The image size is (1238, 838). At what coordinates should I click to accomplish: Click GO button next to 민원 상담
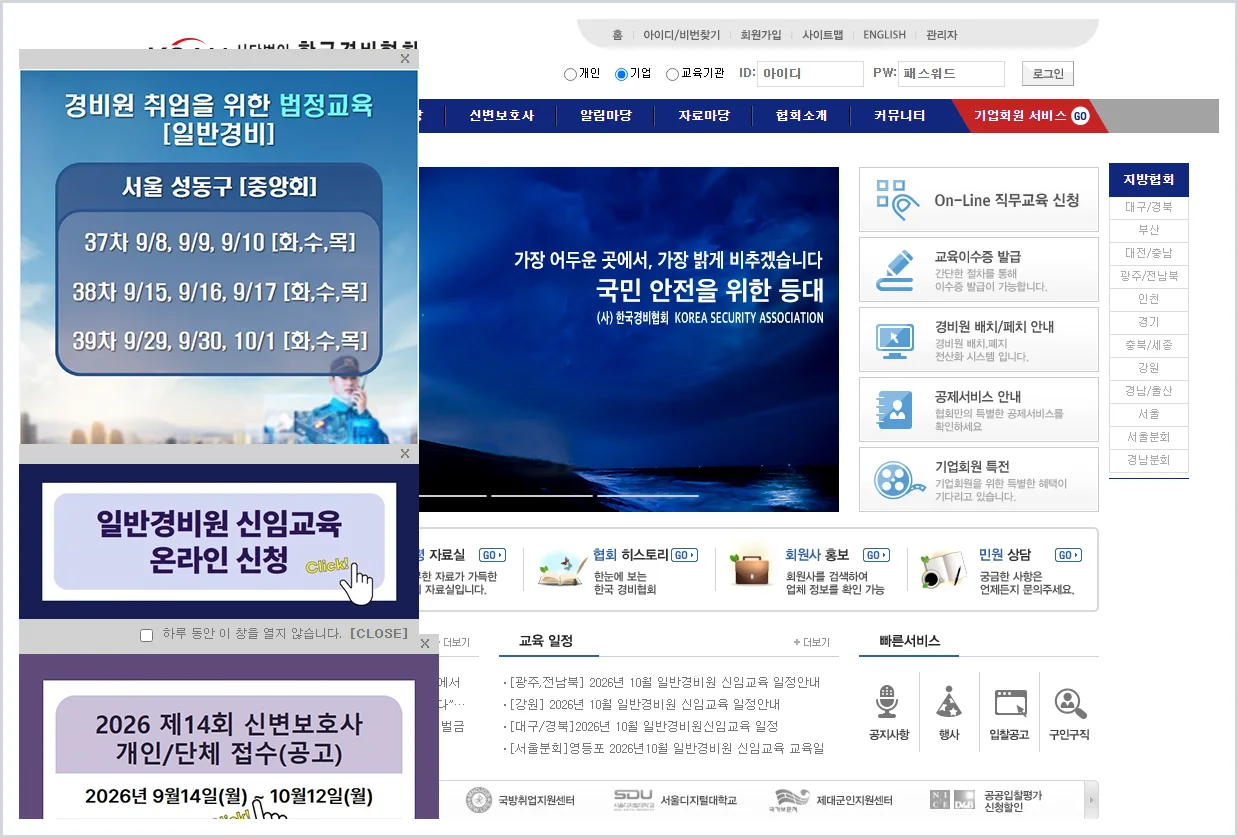pos(1068,555)
